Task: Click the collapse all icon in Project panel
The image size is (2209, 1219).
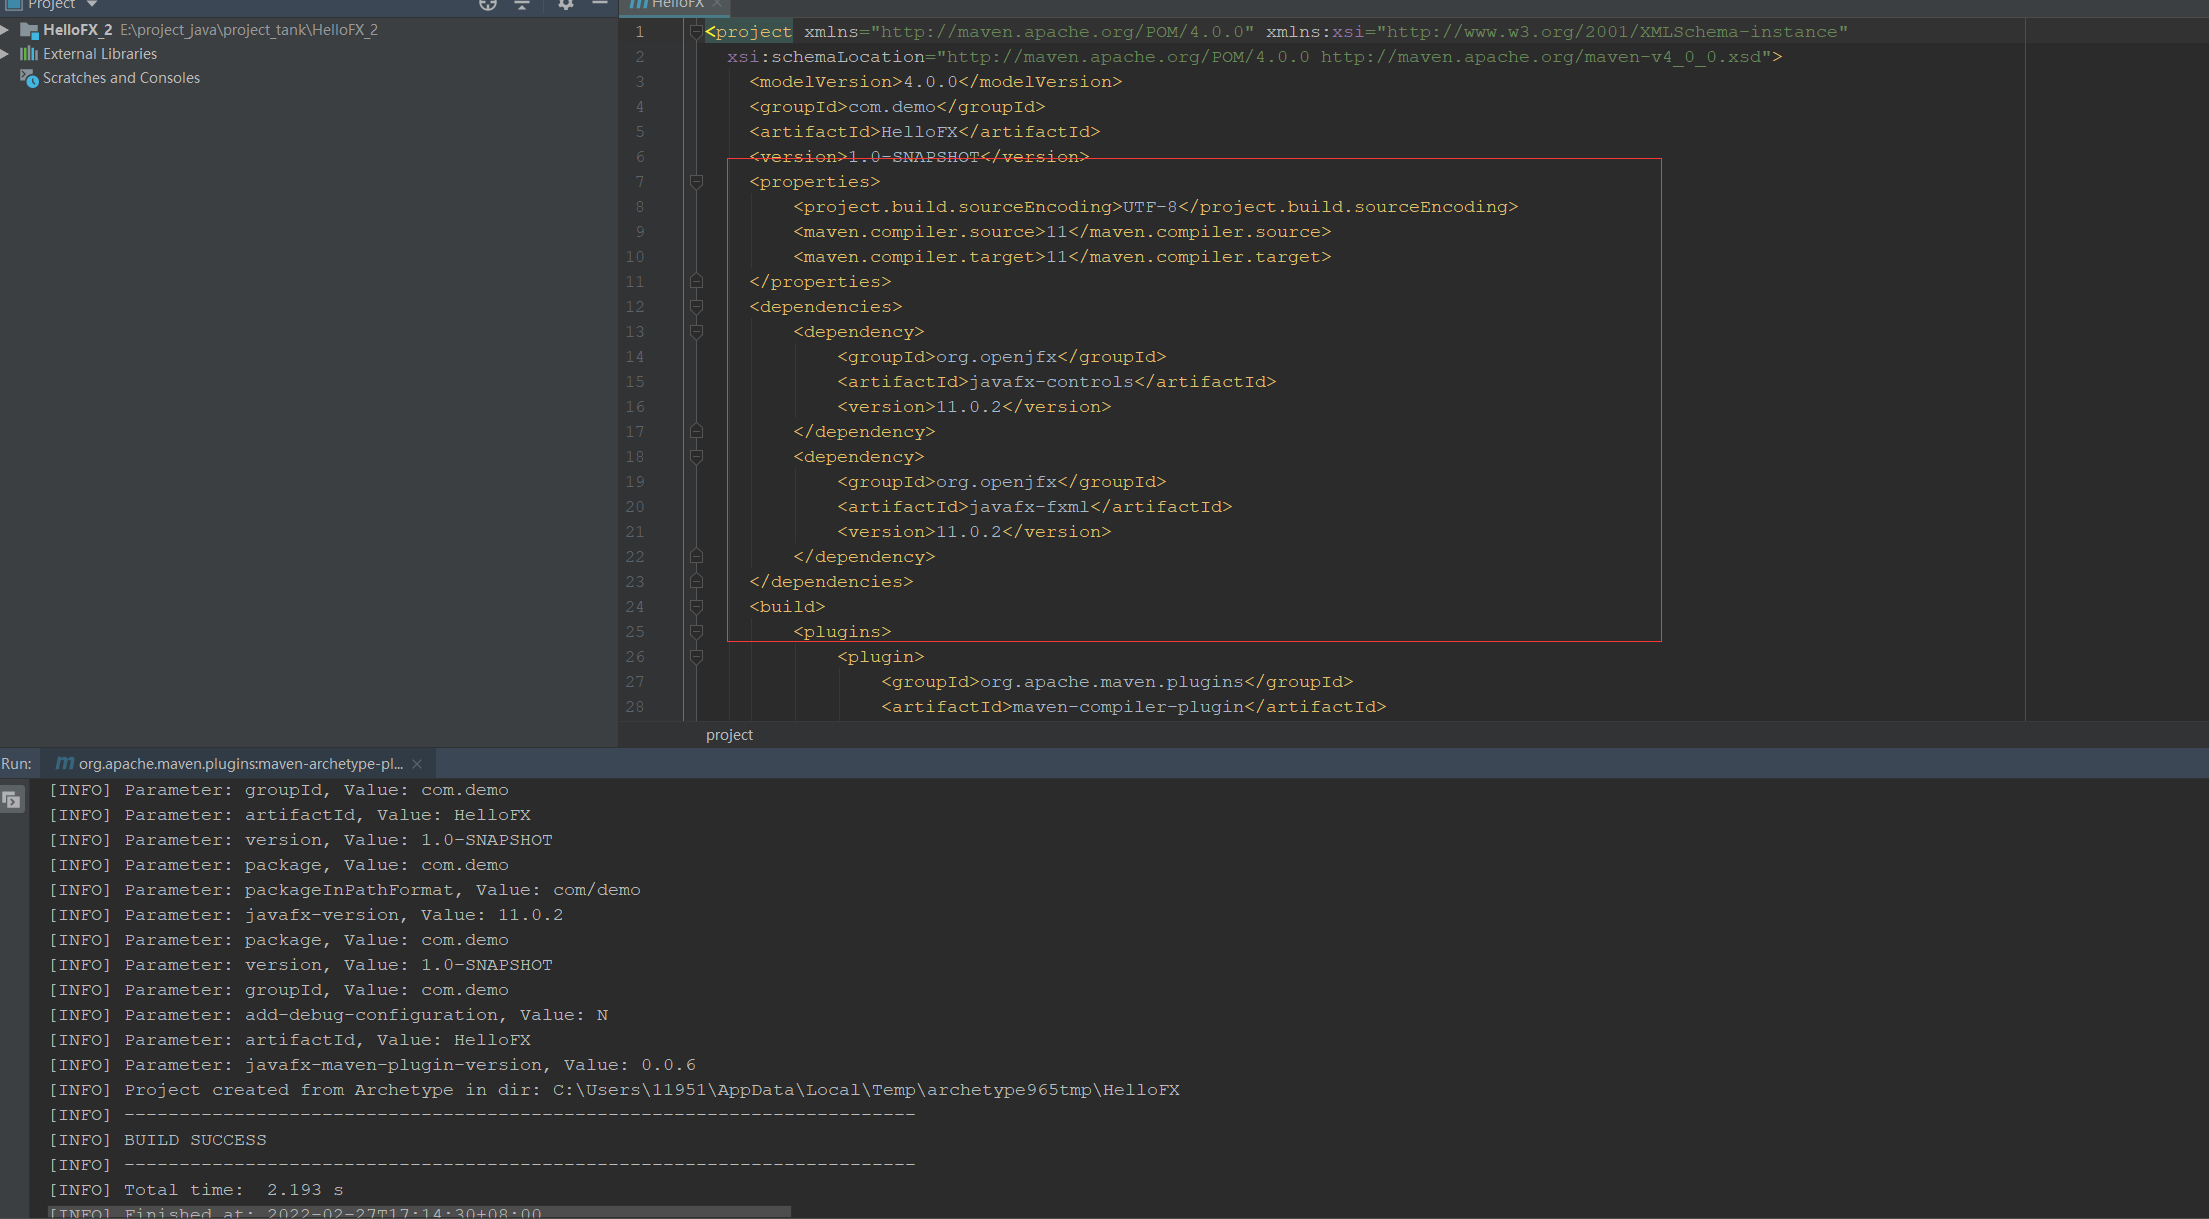Action: (x=522, y=4)
